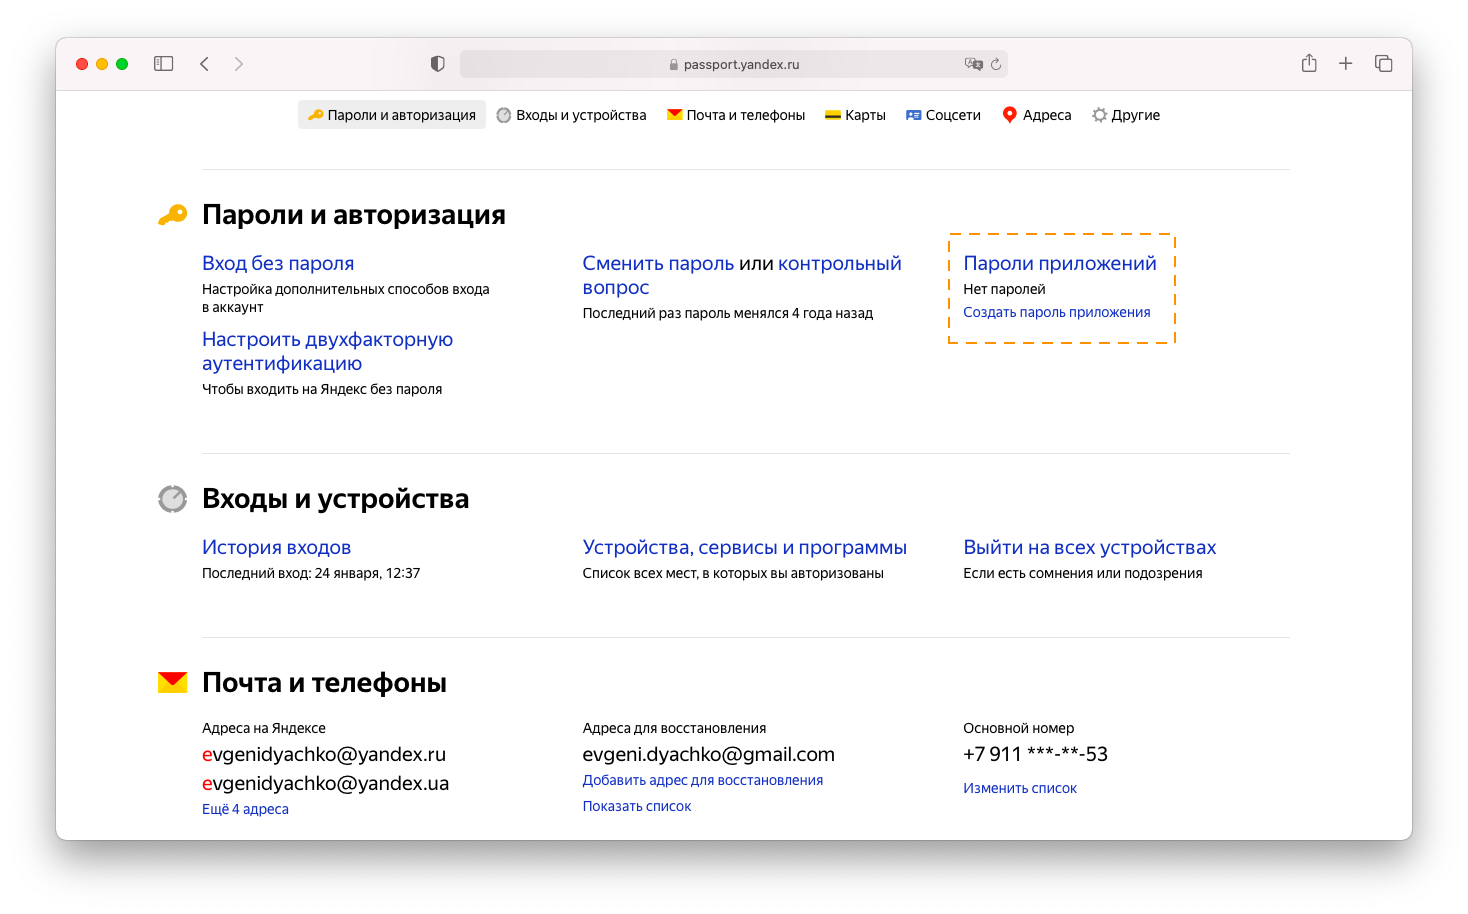Switch to Соцсети tab
The width and height of the screenshot is (1468, 914).
pyautogui.click(x=943, y=115)
